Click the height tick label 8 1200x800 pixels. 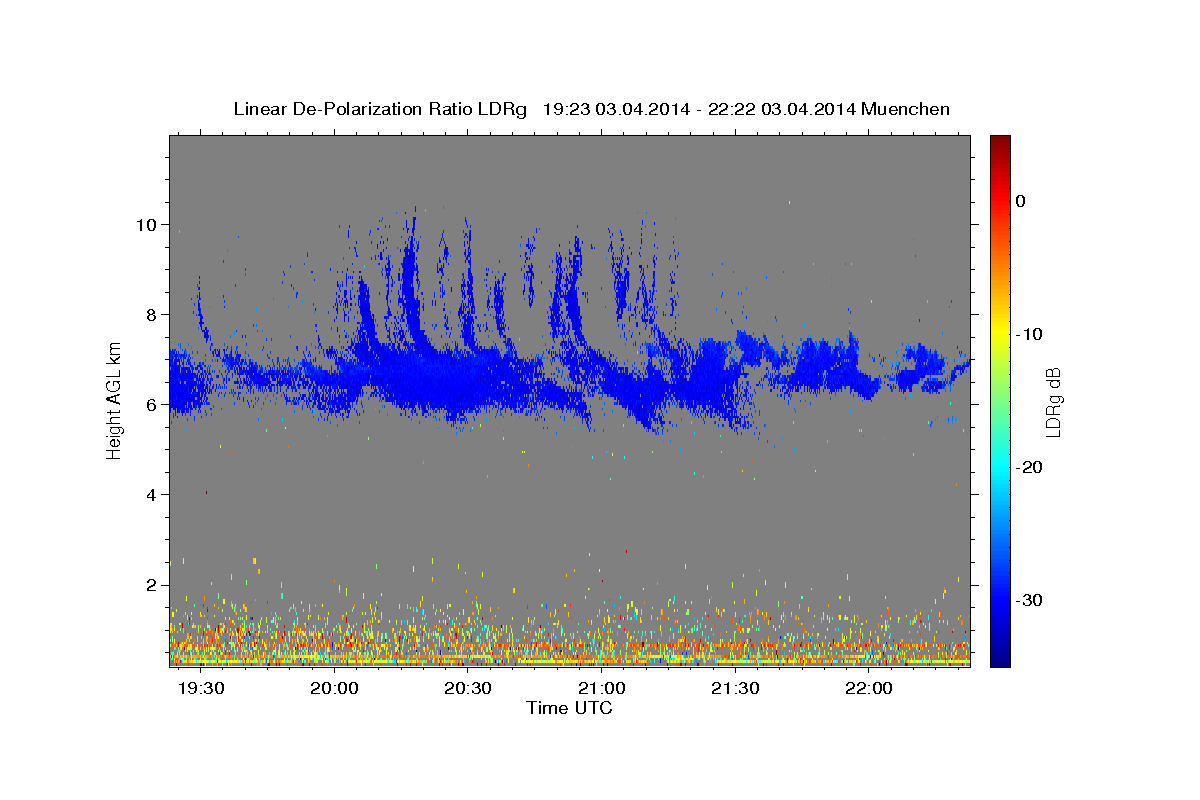click(x=153, y=314)
